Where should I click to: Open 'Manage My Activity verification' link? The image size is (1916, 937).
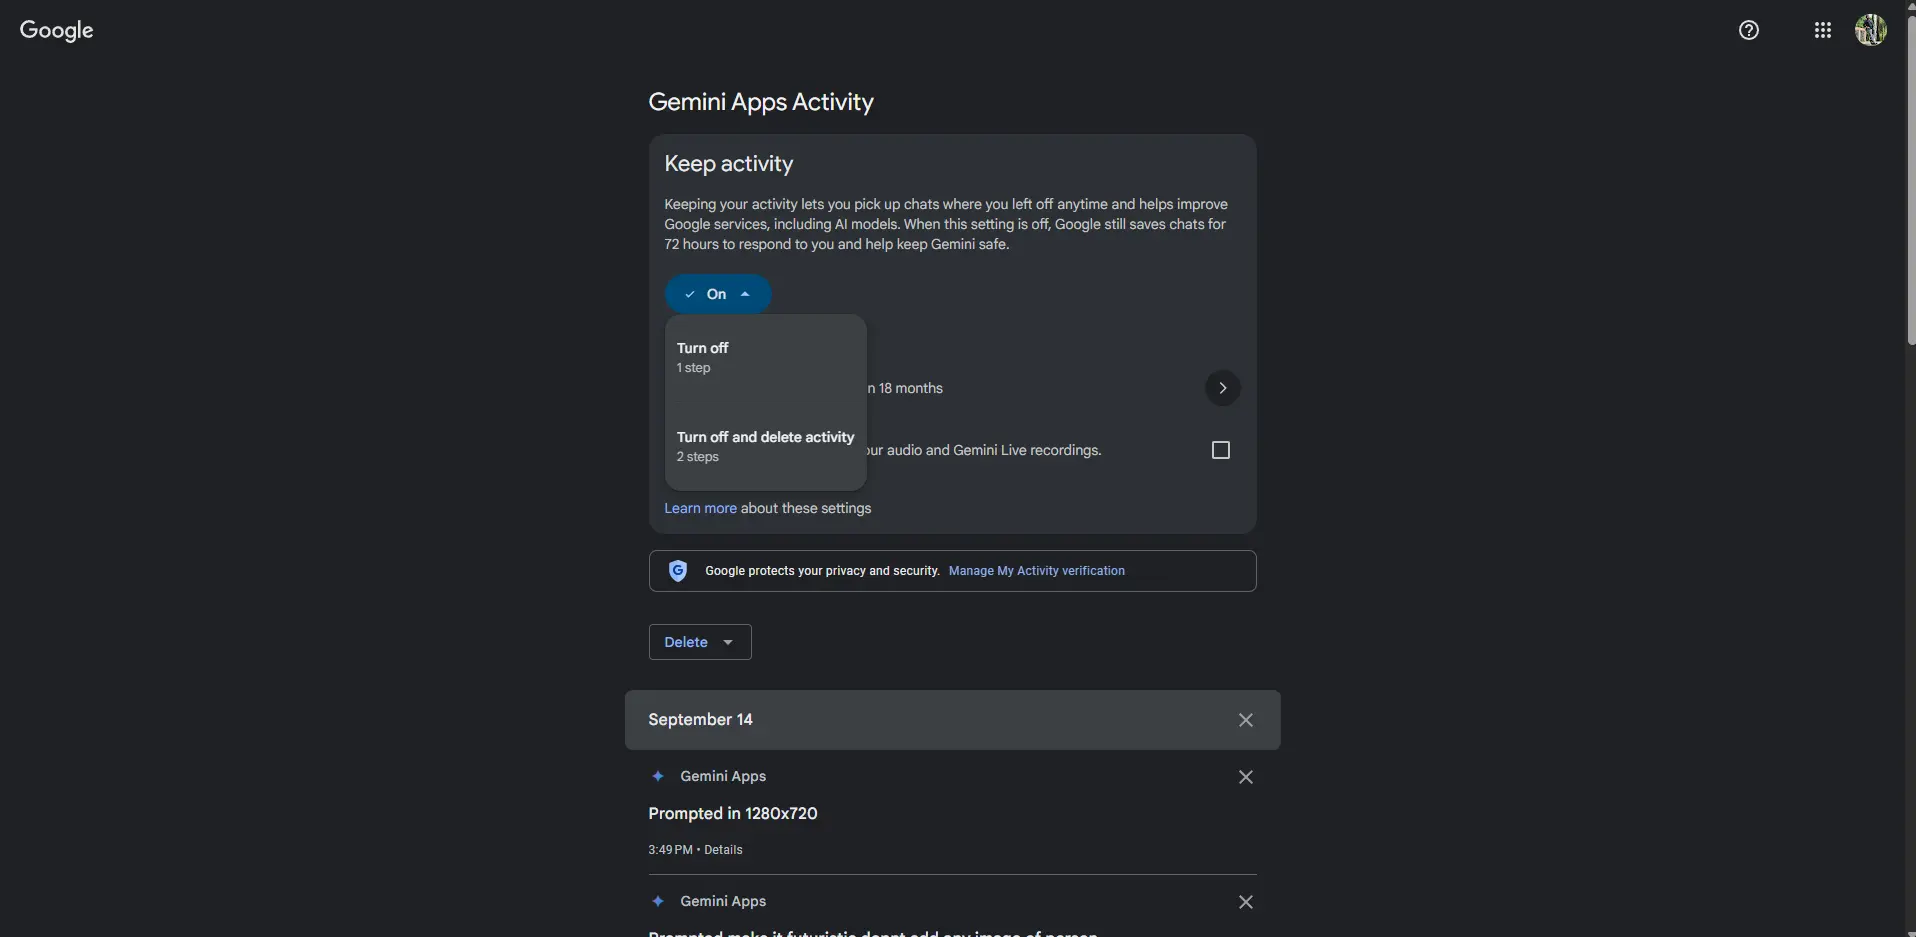[x=1036, y=571]
